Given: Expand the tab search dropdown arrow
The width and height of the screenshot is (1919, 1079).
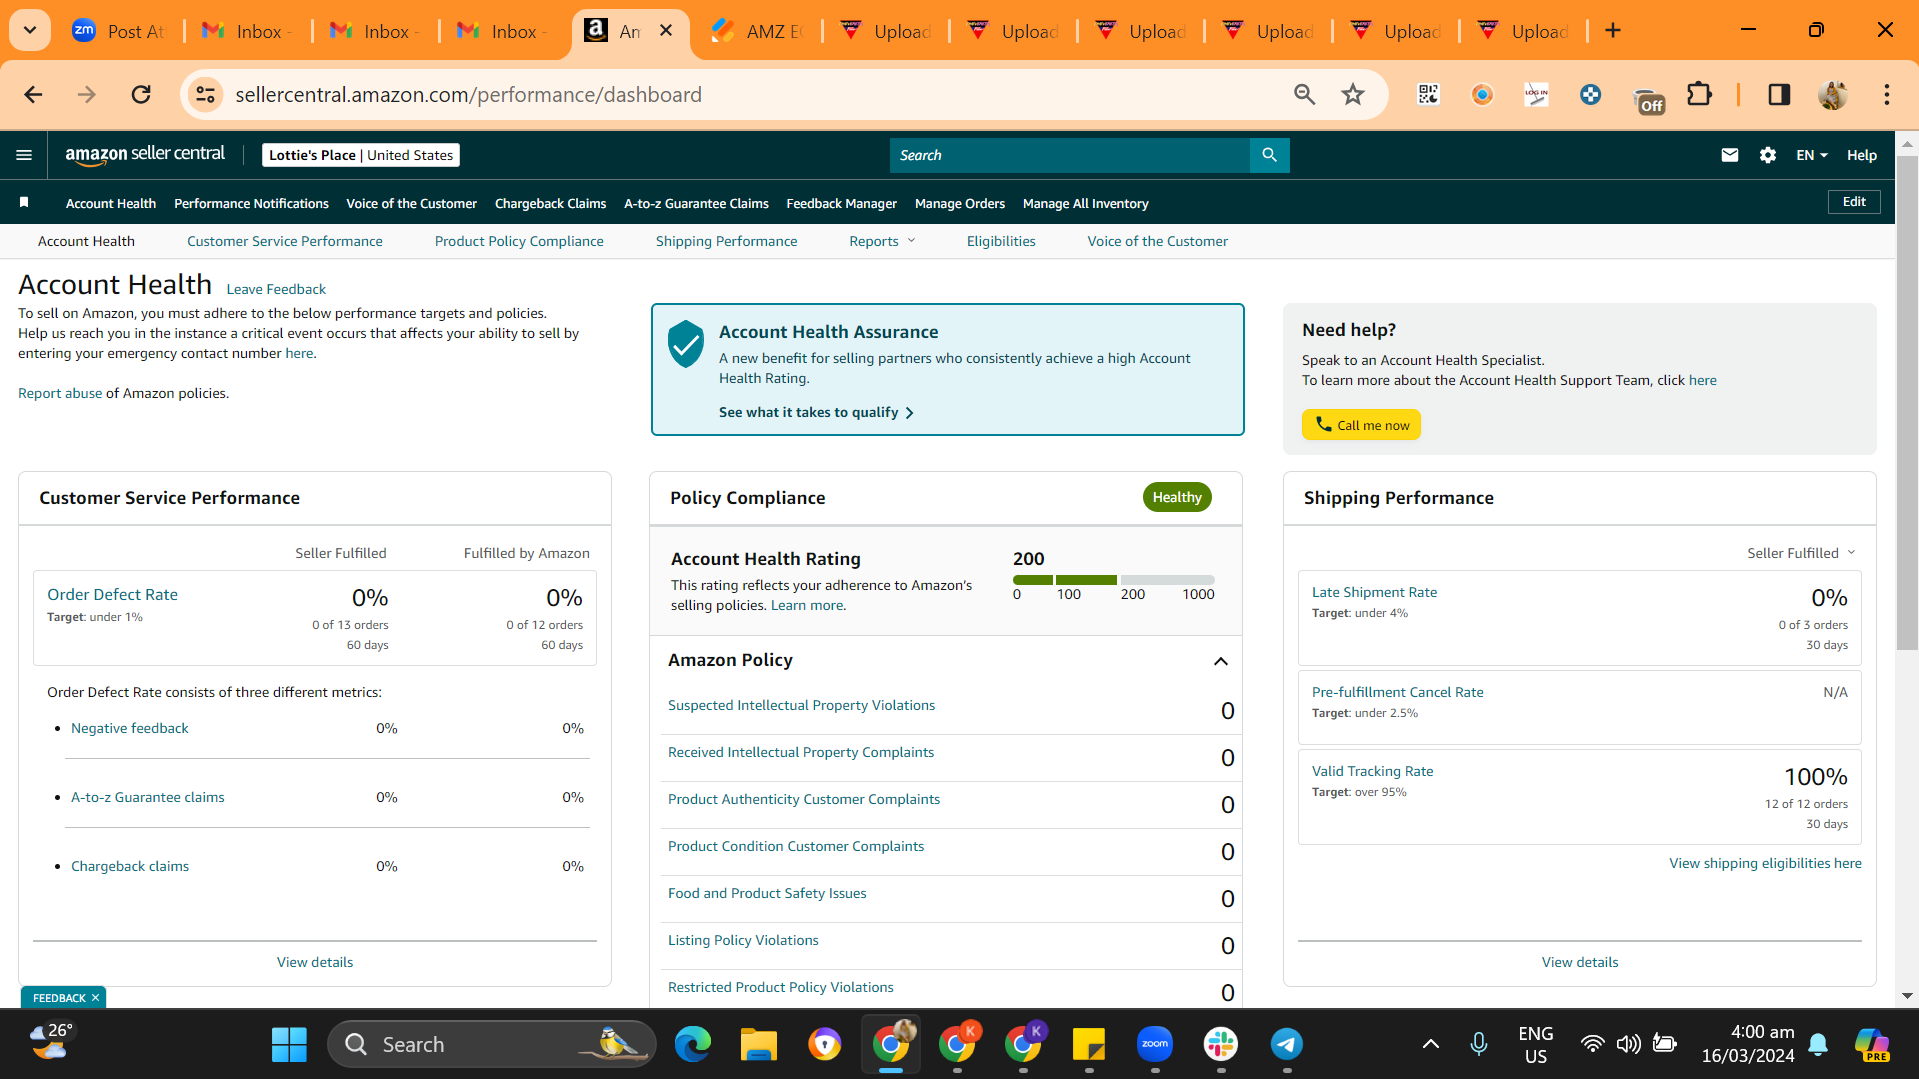Looking at the screenshot, I should (x=30, y=31).
